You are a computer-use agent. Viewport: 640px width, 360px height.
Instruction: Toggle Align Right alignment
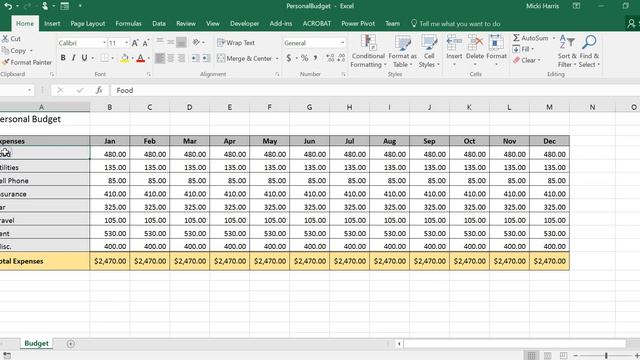[181, 58]
